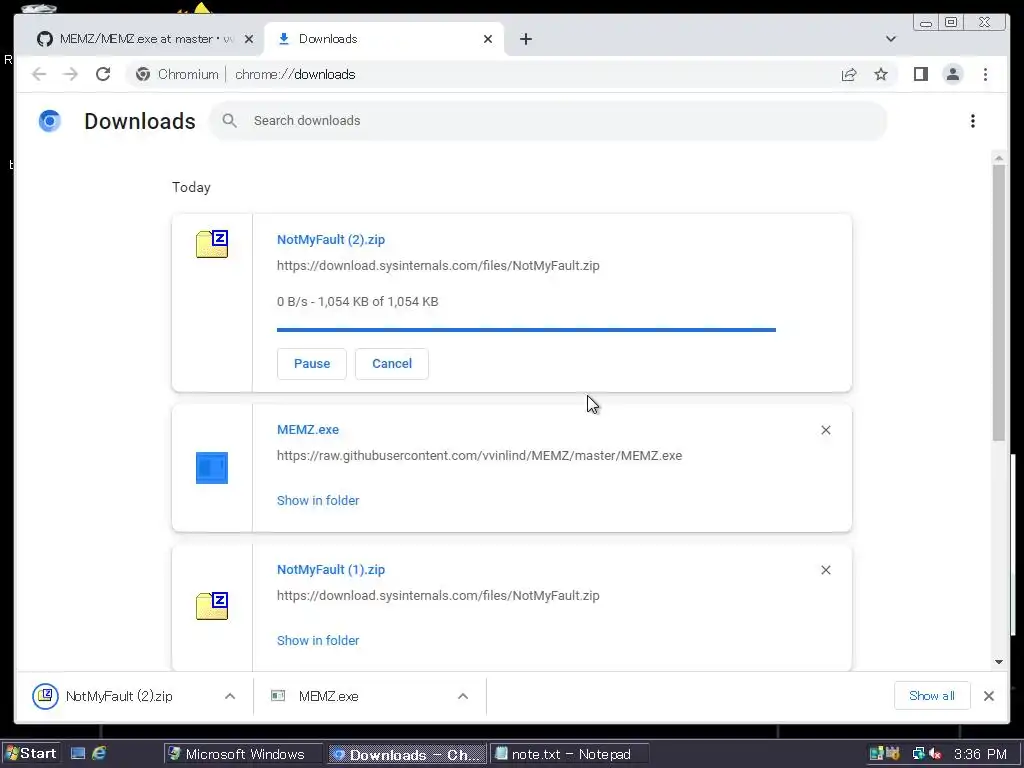The width and height of the screenshot is (1024, 768).
Task: Close the Downloads tab
Action: (488, 39)
